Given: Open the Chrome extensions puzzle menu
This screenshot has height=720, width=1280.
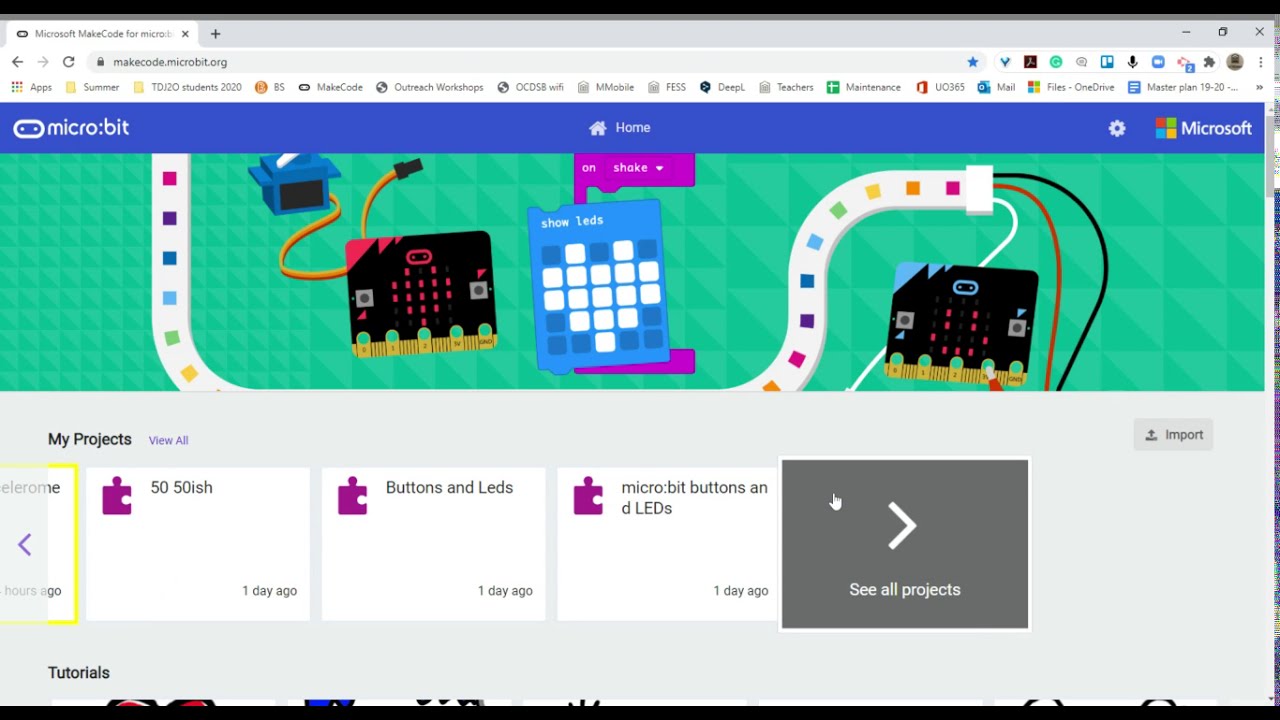Looking at the screenshot, I should coord(1209,62).
